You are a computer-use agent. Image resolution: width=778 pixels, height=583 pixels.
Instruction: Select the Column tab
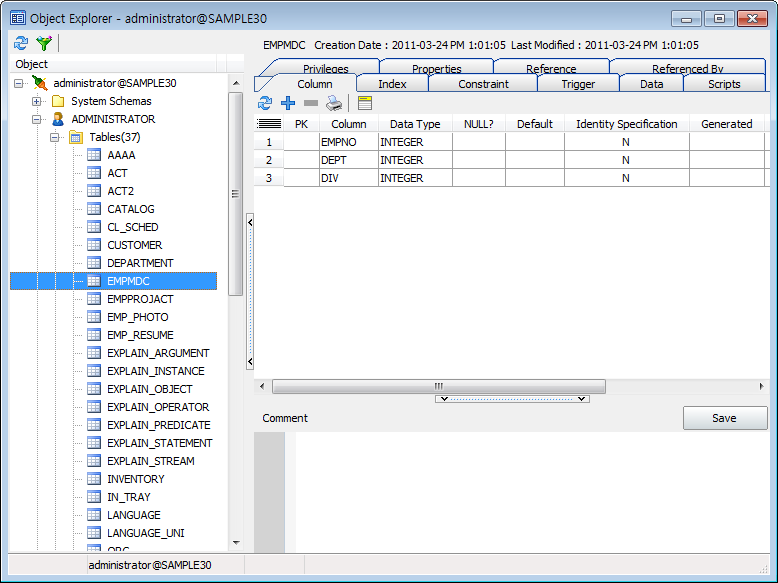click(x=315, y=84)
